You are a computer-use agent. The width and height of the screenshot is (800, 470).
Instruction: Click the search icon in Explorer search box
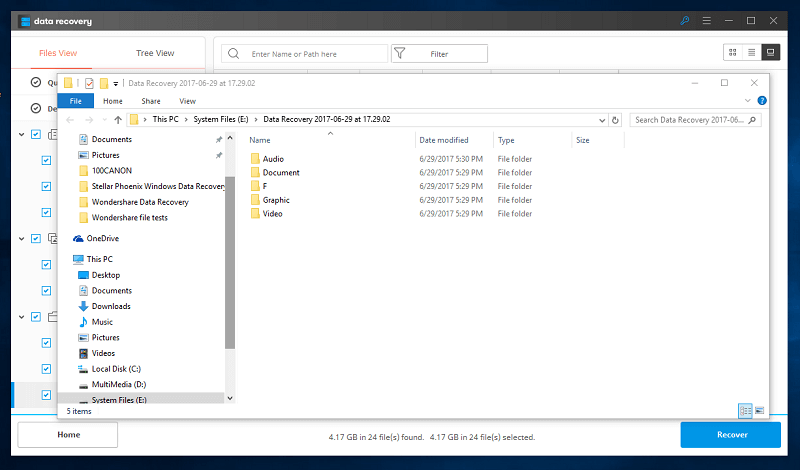(752, 120)
